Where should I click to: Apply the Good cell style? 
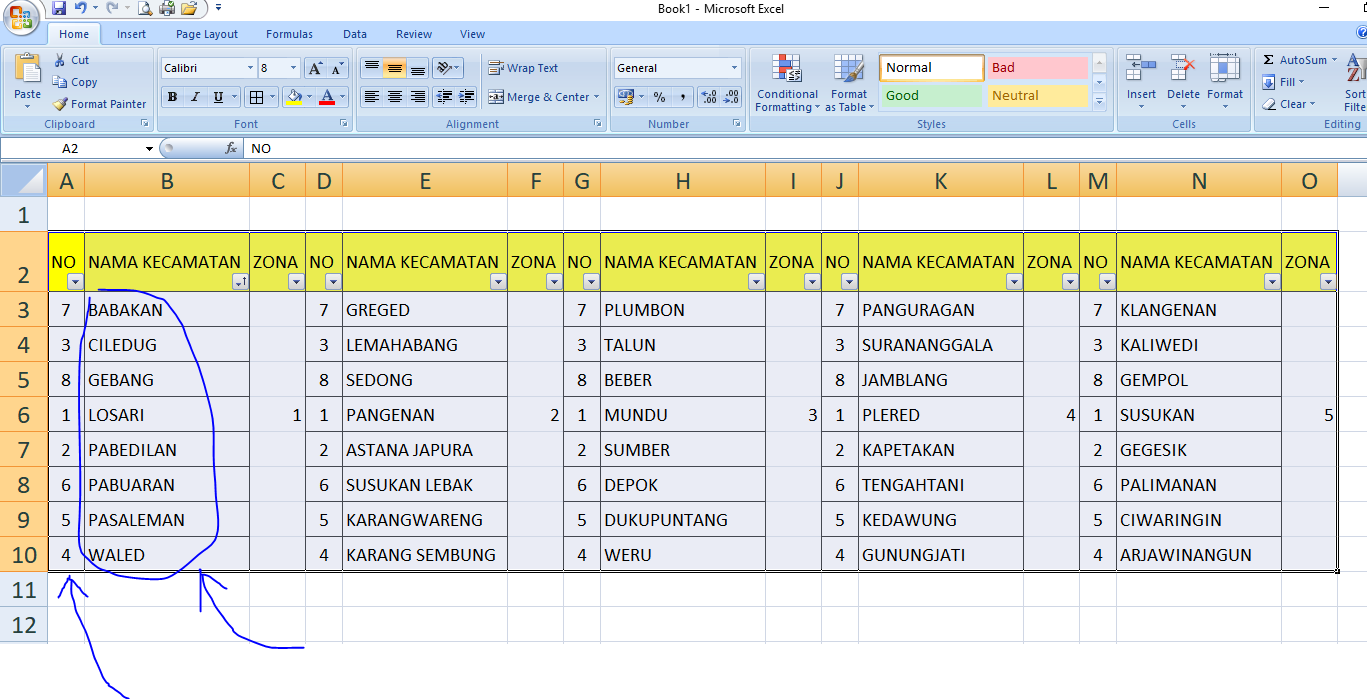pyautogui.click(x=932, y=96)
